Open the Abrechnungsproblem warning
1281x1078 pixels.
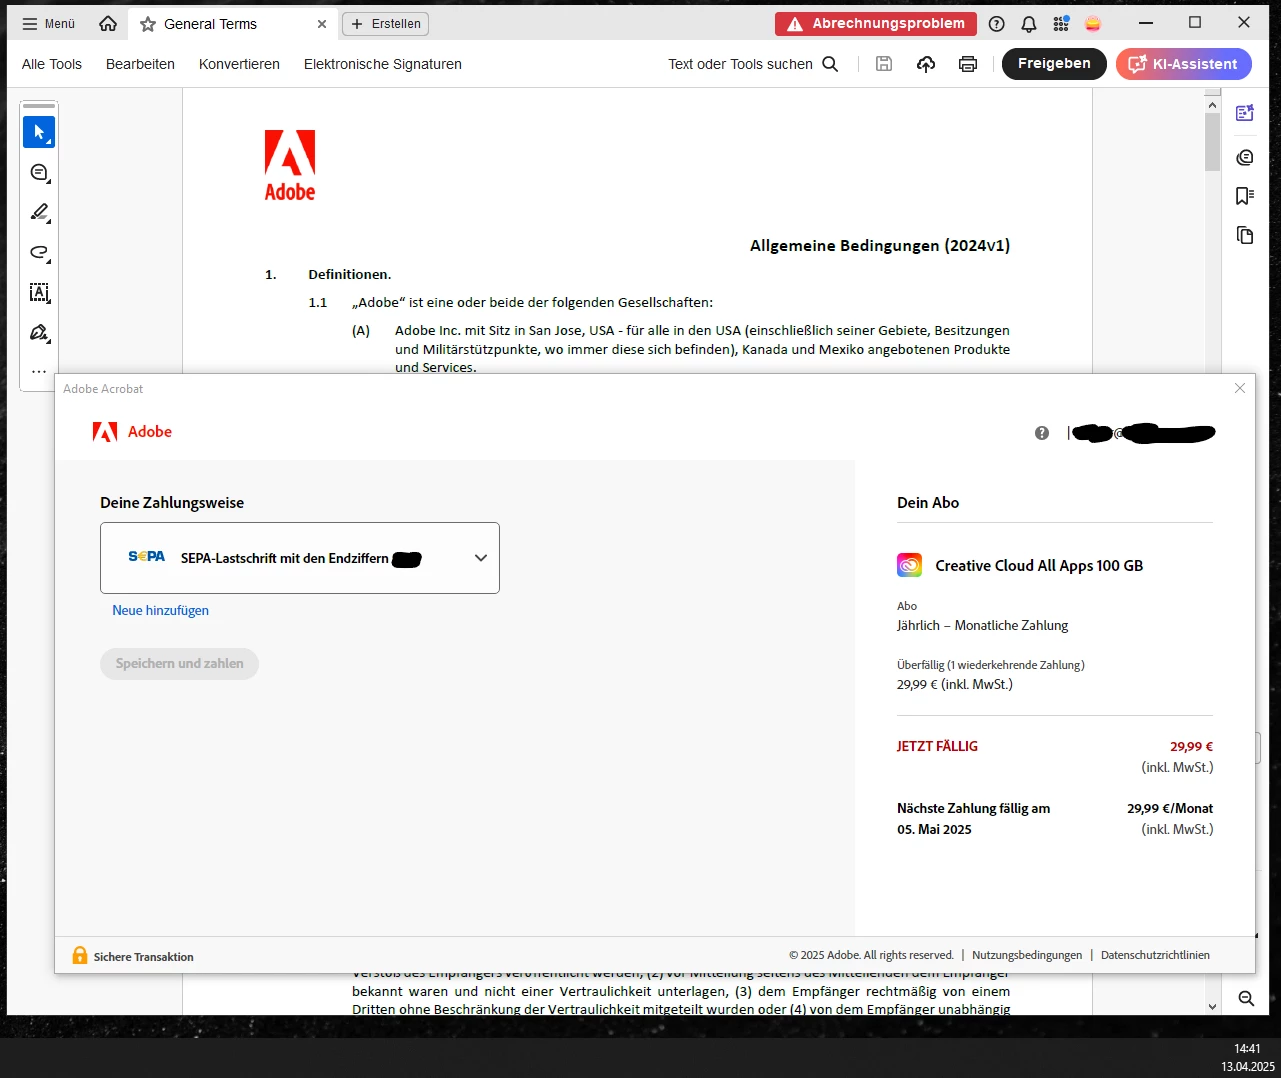876,24
